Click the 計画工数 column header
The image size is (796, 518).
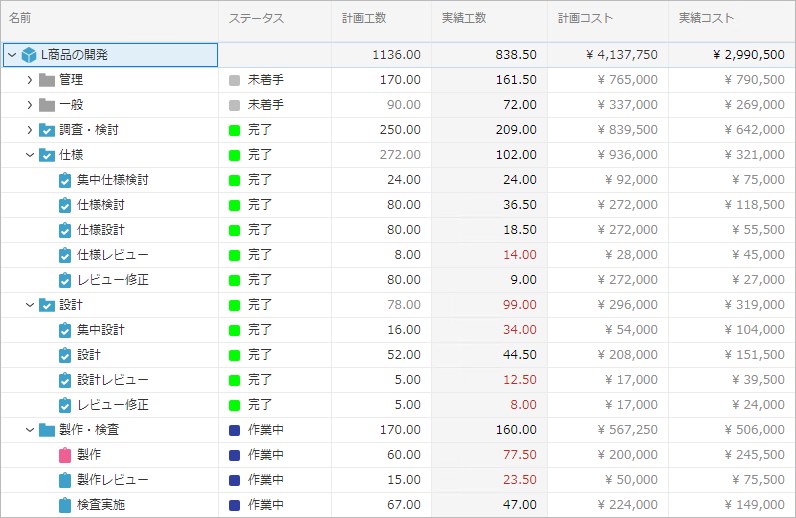pos(364,19)
